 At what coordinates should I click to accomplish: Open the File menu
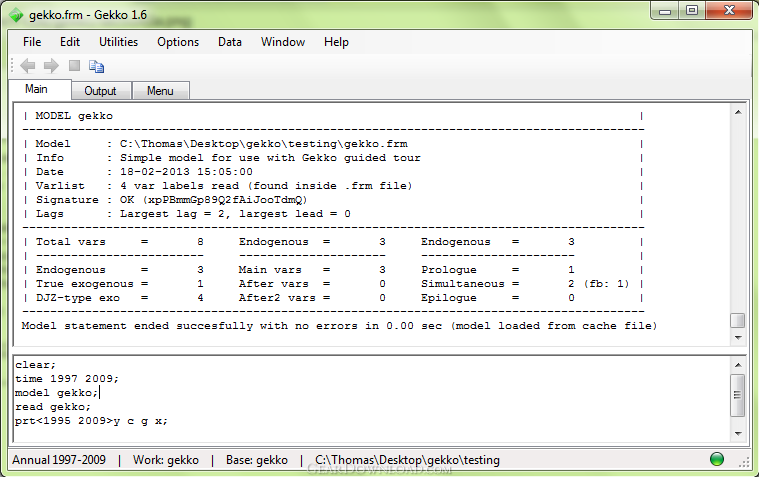[x=32, y=42]
